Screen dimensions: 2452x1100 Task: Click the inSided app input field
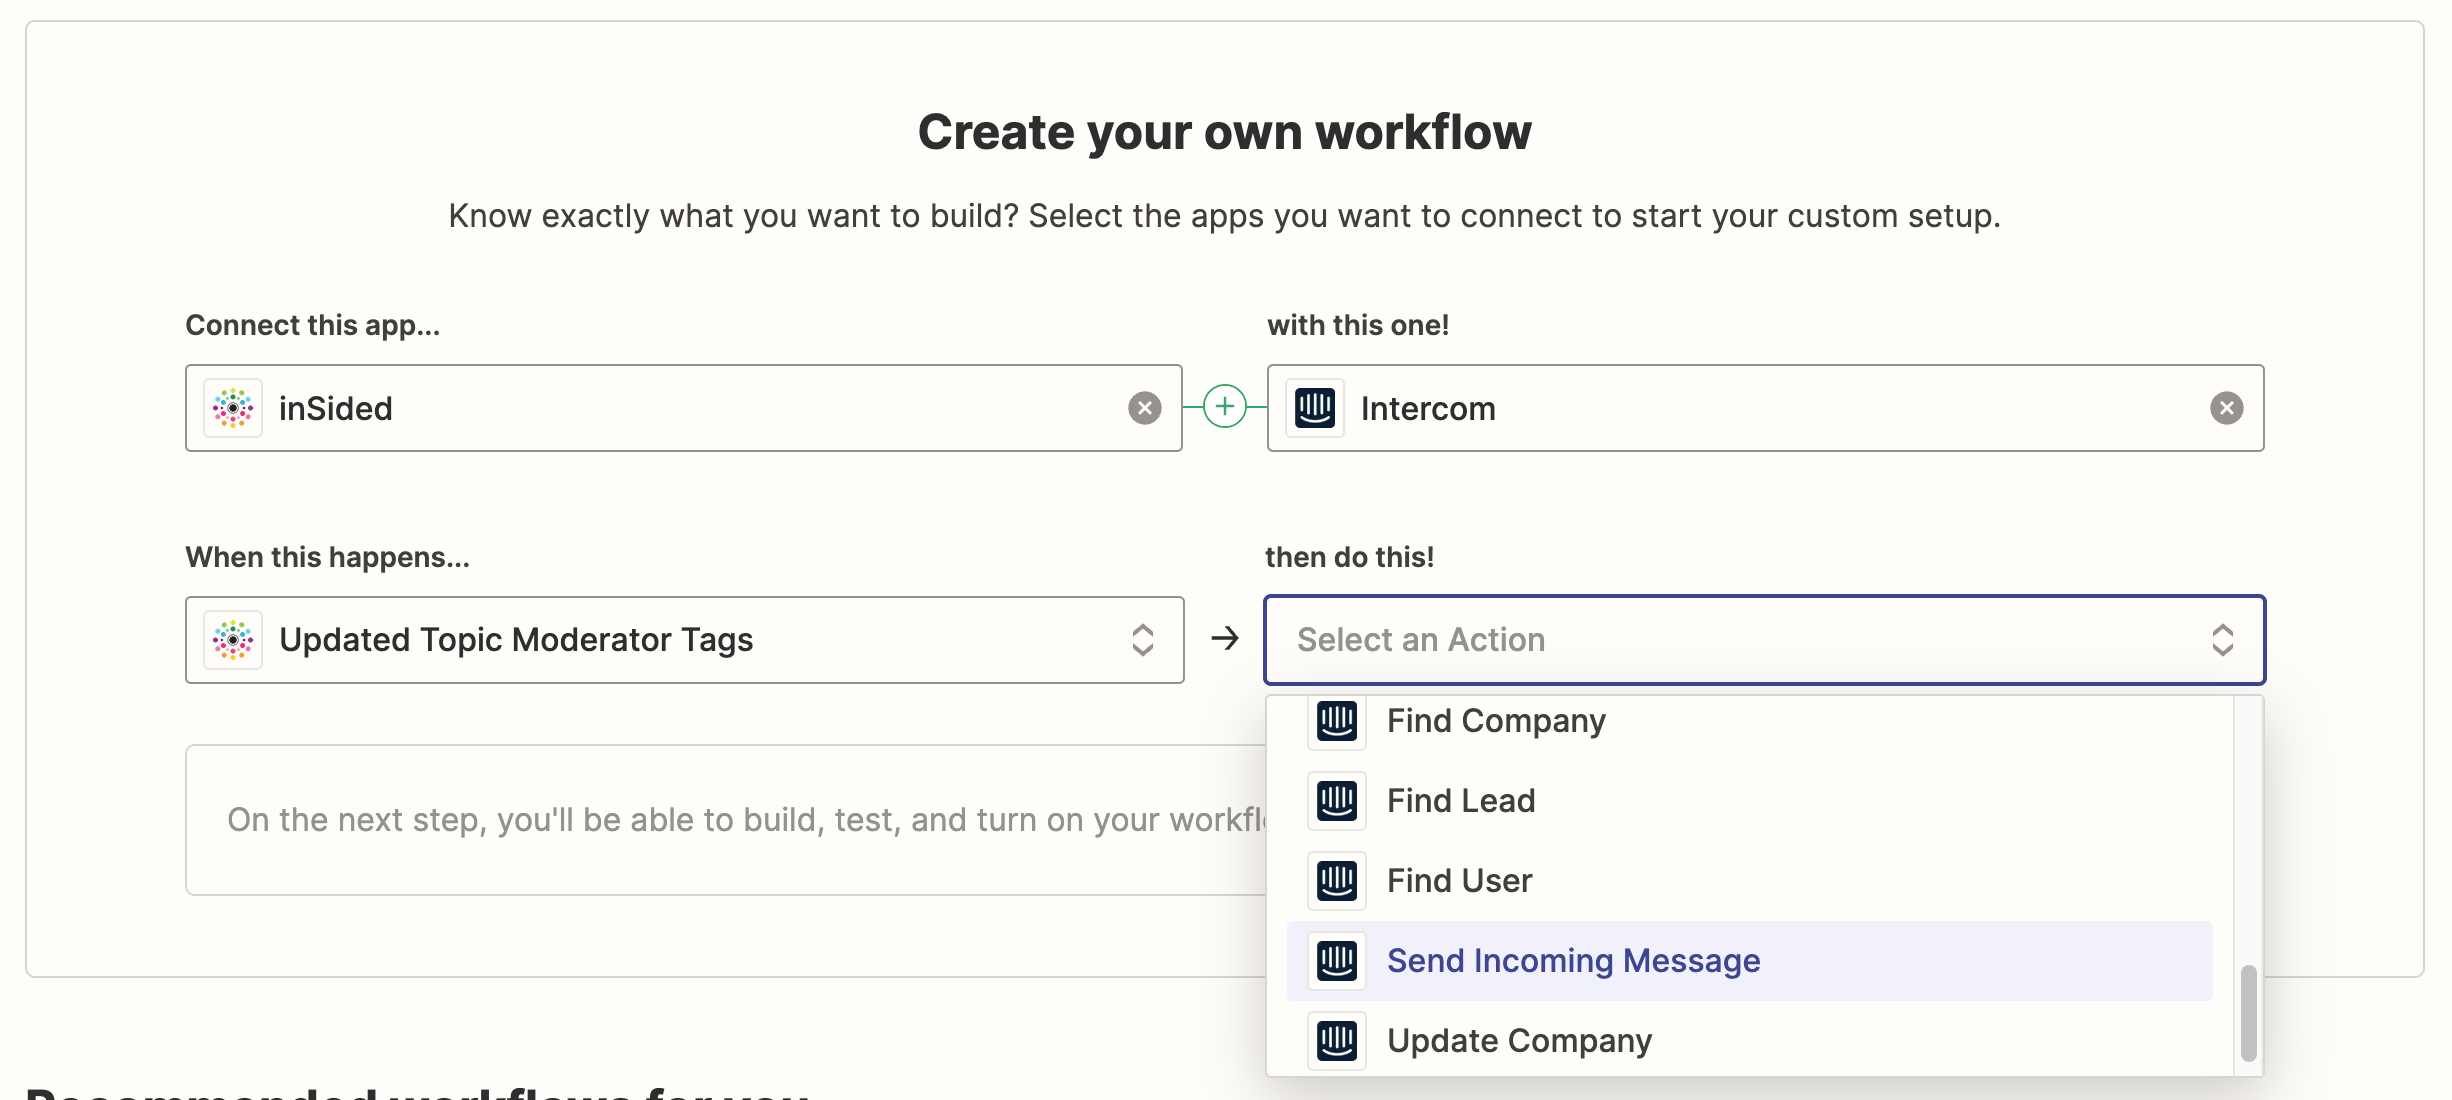[x=684, y=408]
